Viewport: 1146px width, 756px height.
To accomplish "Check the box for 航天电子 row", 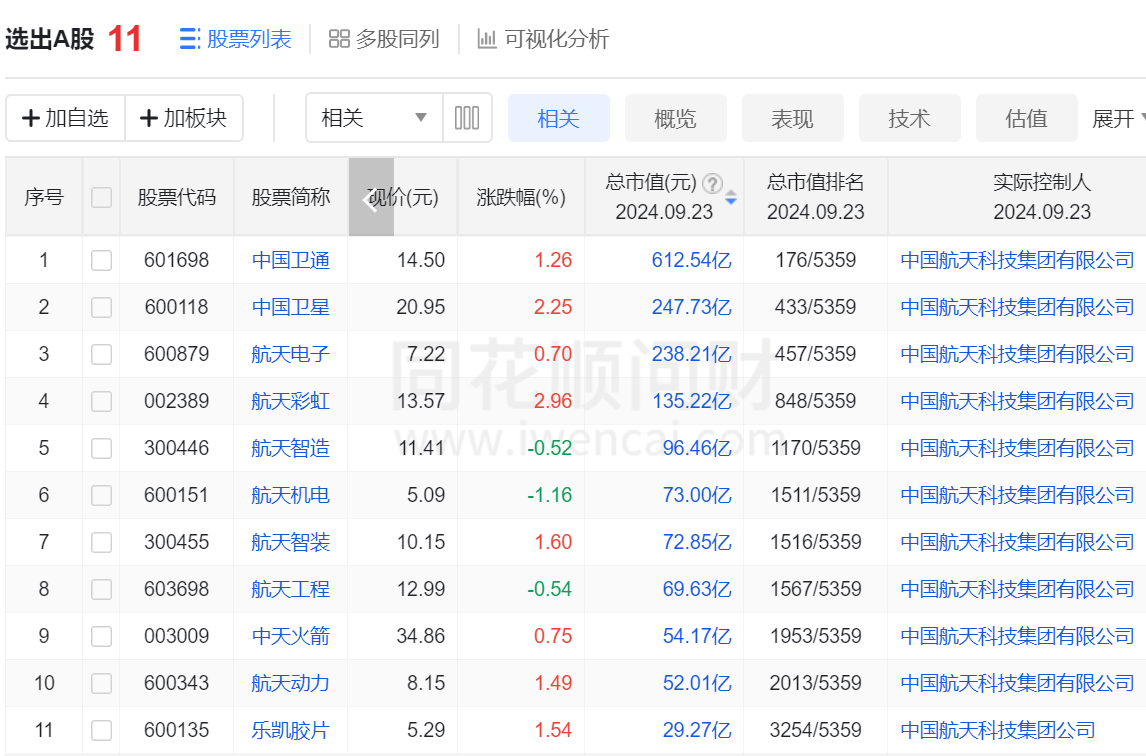I will [x=101, y=355].
